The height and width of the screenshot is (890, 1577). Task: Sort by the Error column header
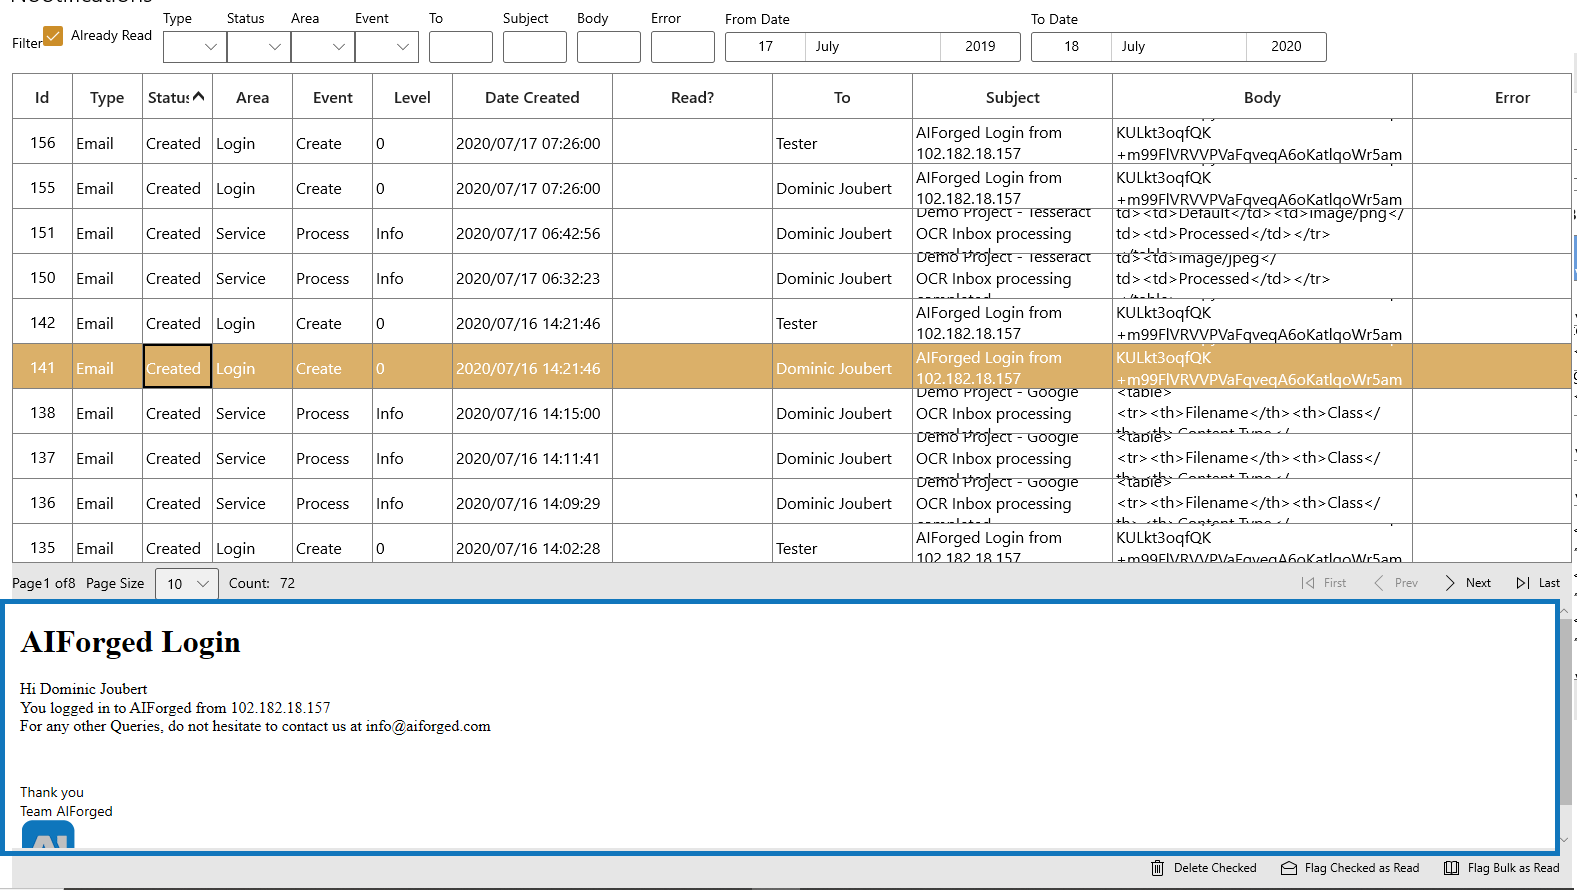tap(1492, 97)
